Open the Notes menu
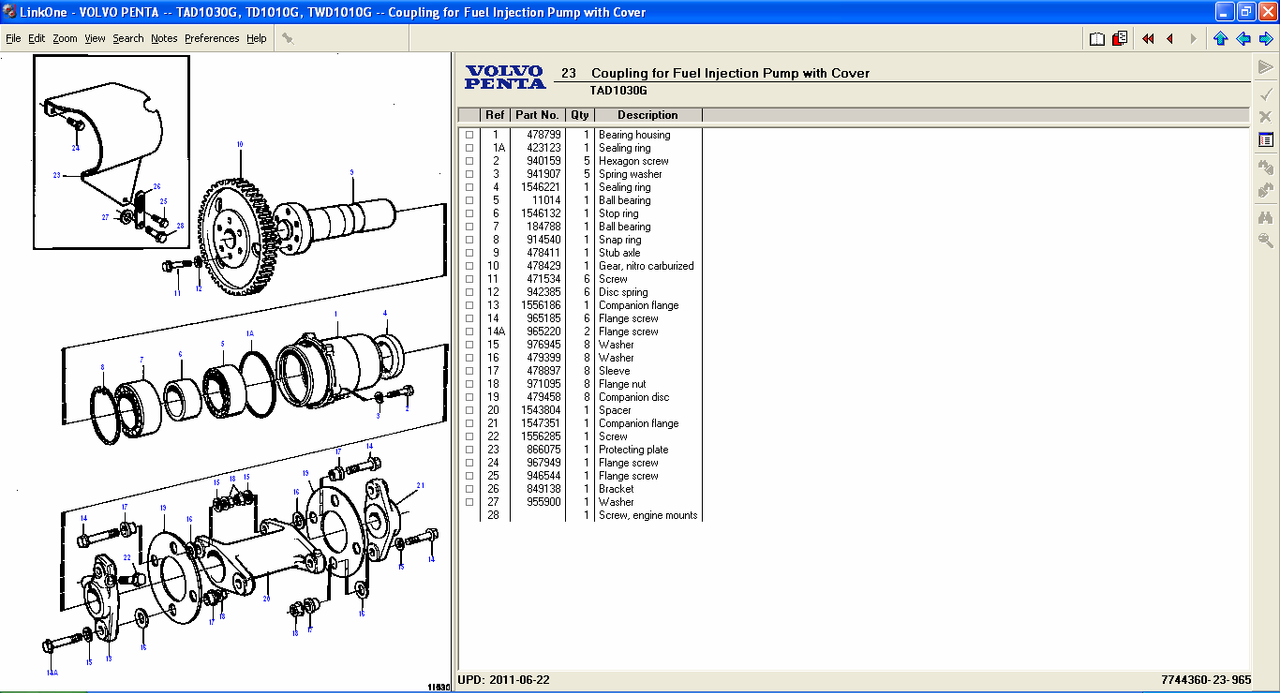This screenshot has height=693, width=1280. pos(164,38)
